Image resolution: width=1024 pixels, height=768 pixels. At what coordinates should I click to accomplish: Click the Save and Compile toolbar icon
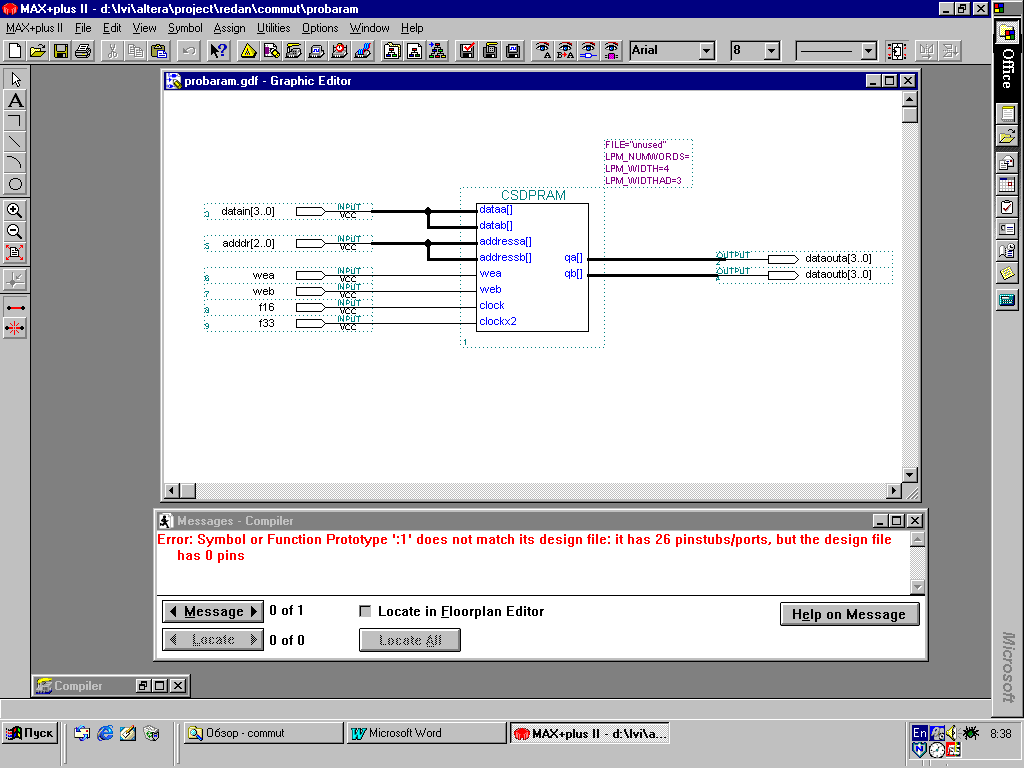(x=490, y=51)
